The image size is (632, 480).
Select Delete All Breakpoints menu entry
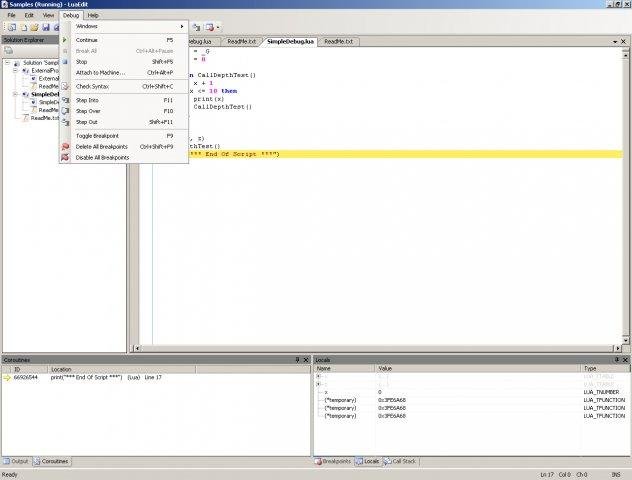[125, 147]
